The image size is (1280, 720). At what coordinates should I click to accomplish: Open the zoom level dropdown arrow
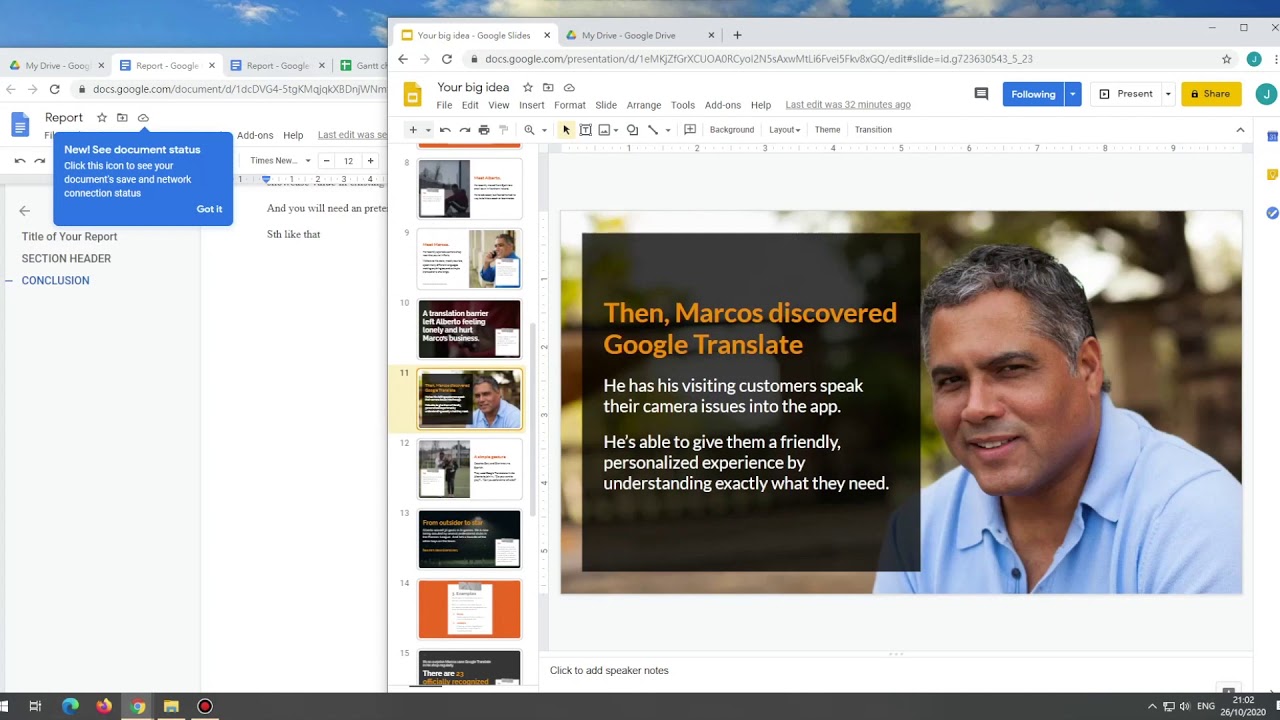tap(544, 130)
